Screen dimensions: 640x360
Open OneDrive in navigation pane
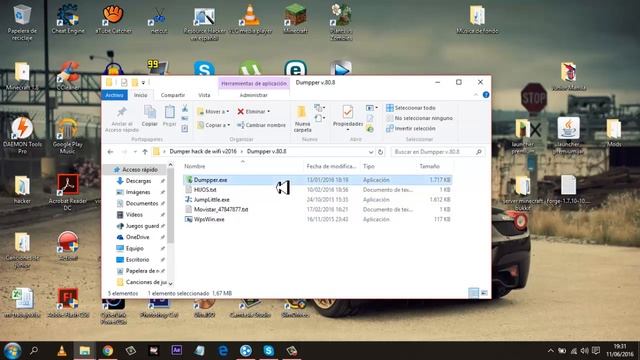click(x=138, y=237)
